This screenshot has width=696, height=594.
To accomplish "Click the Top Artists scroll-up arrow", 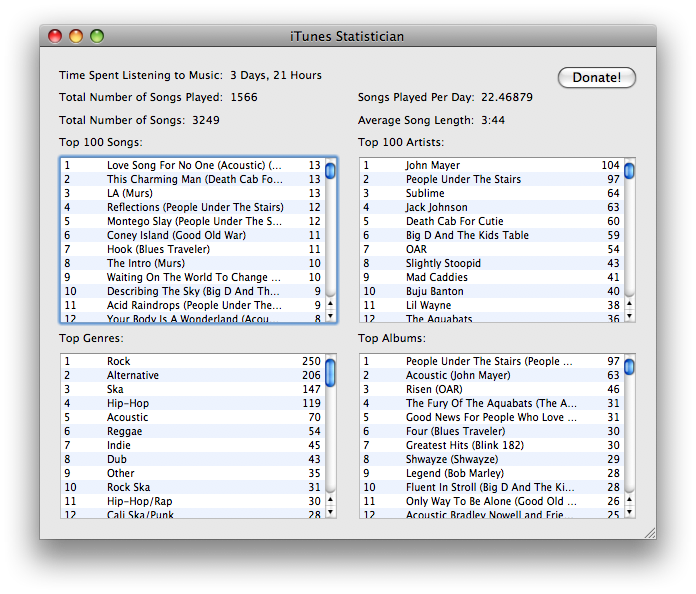I will pos(629,304).
